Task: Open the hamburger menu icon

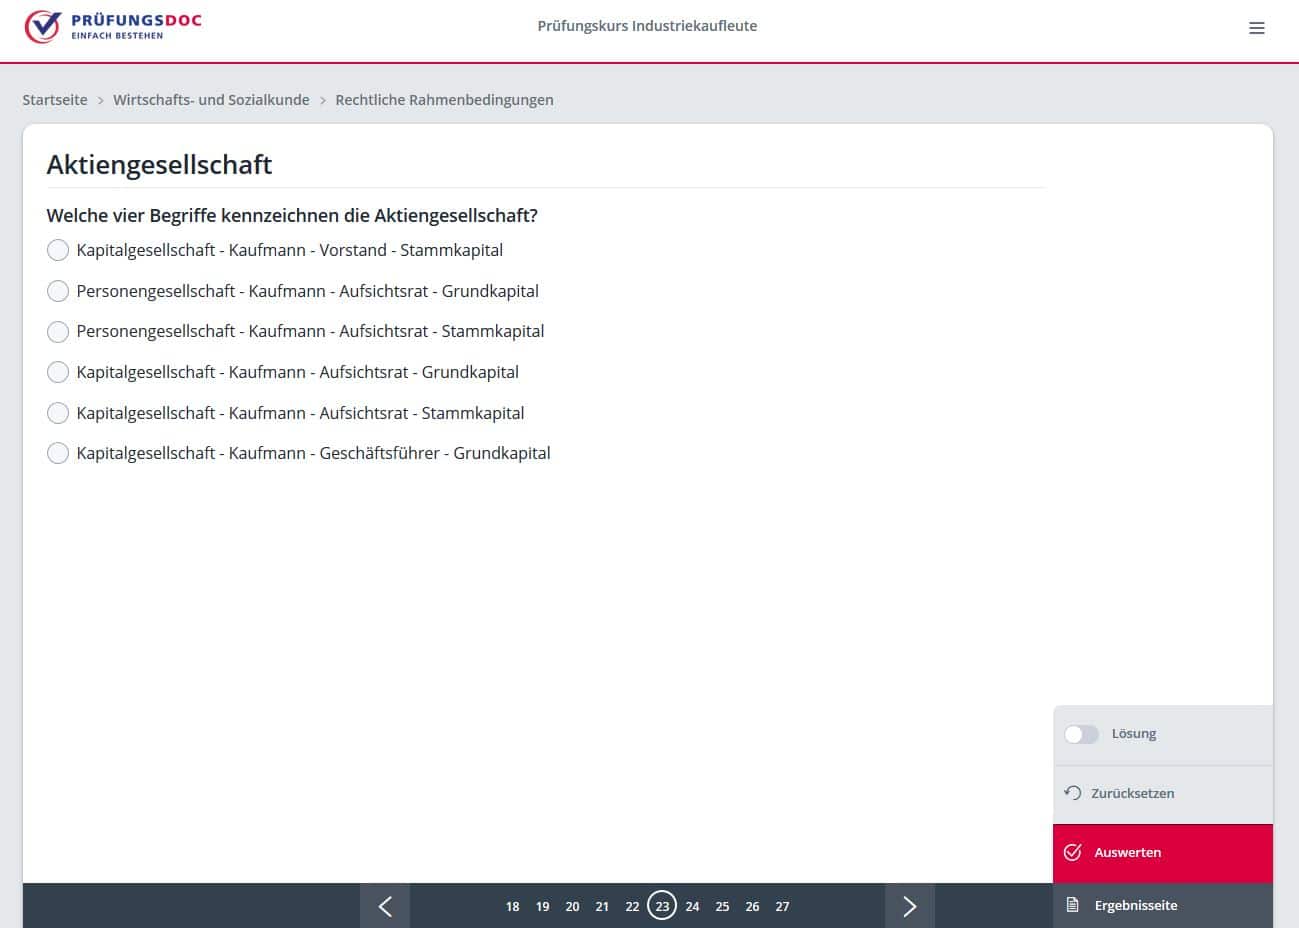Action: coord(1257,28)
